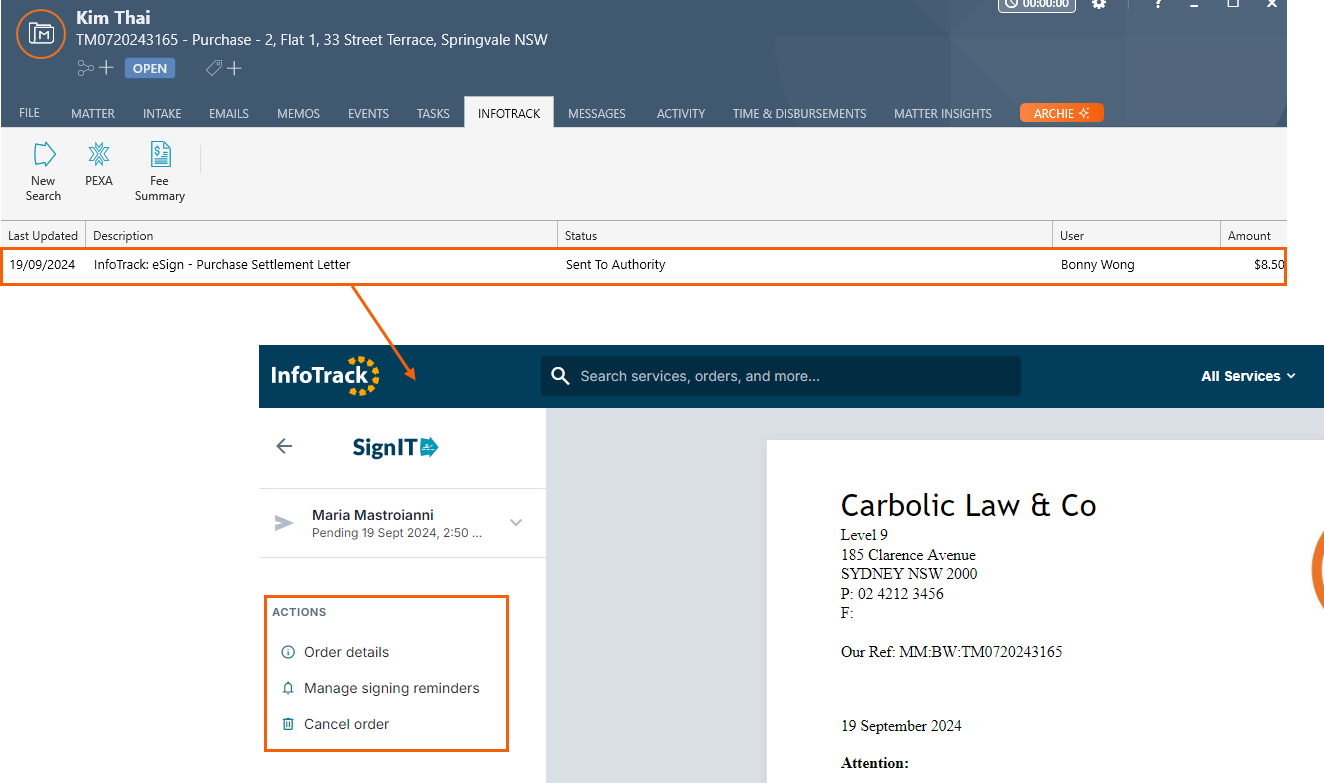The height and width of the screenshot is (783, 1324).
Task: Open Order details
Action: pyautogui.click(x=346, y=652)
